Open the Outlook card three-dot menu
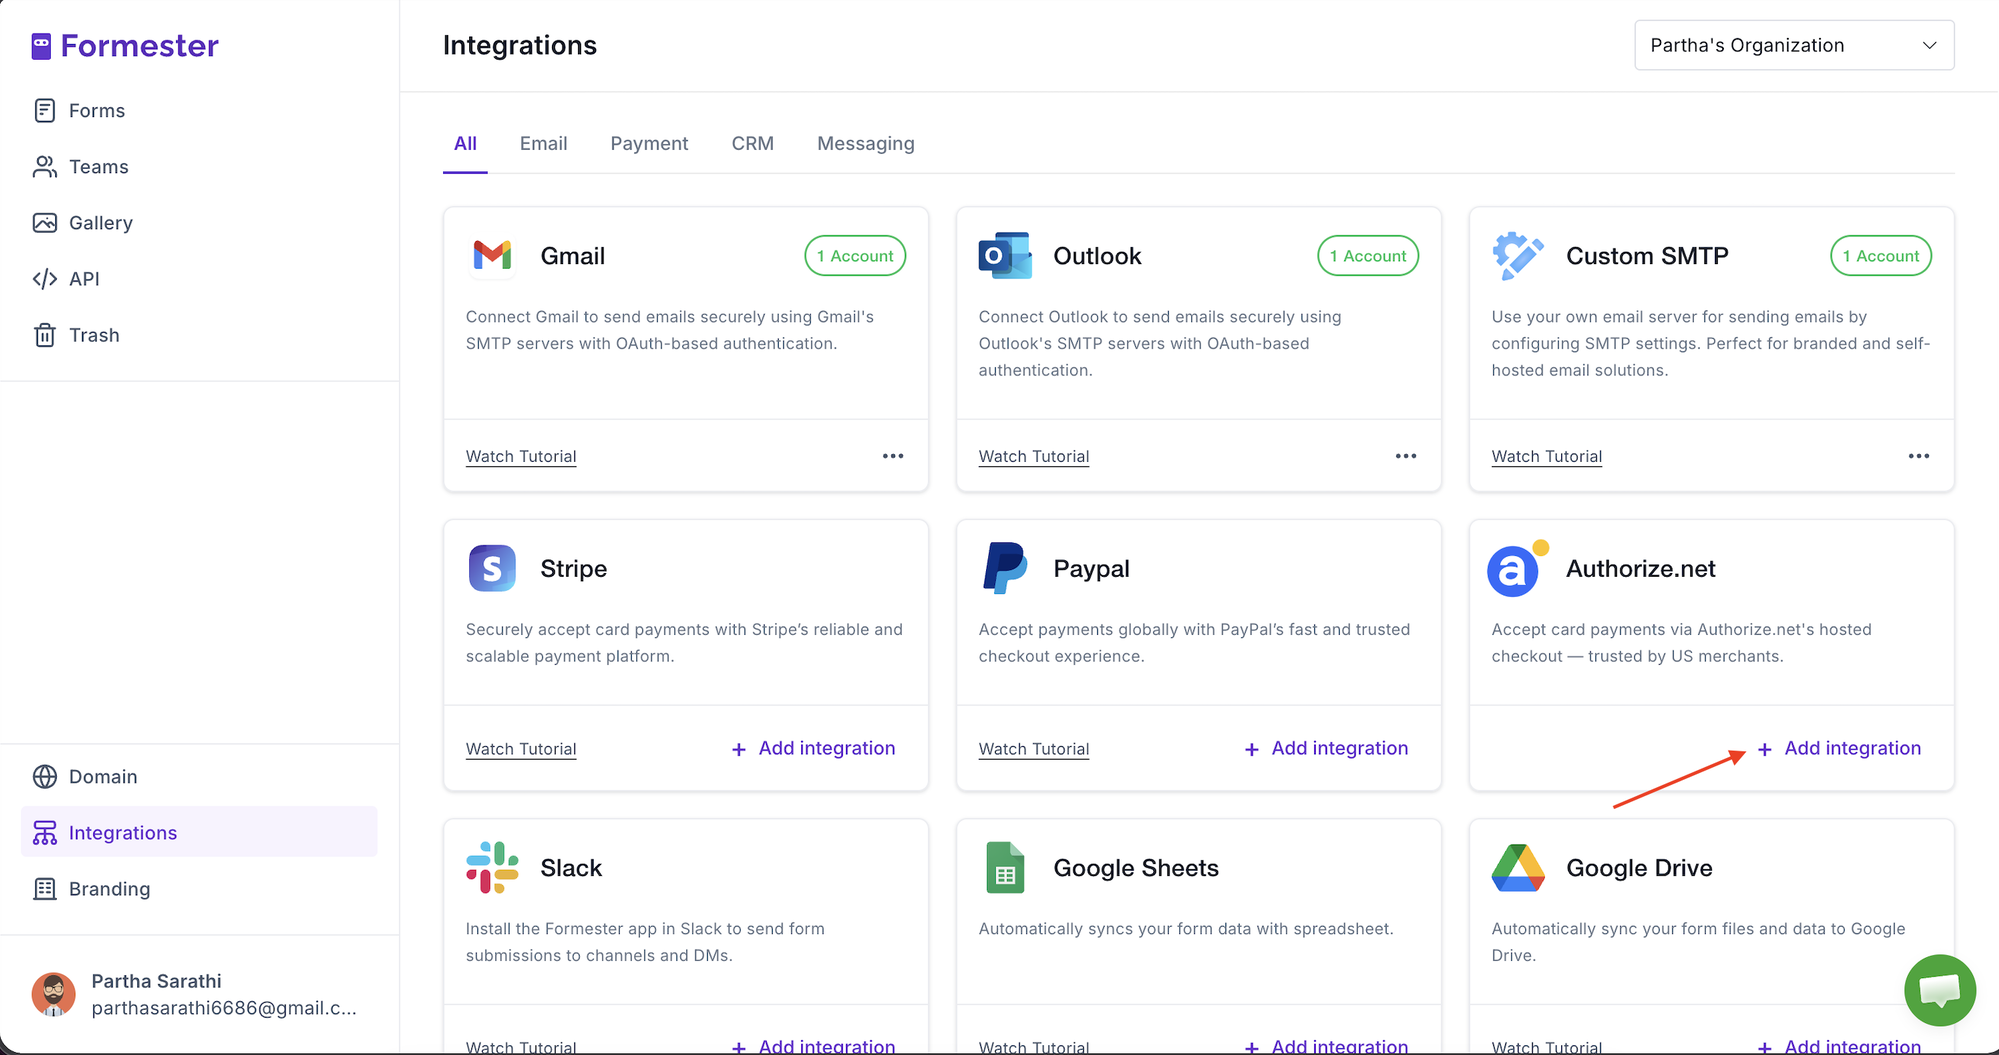The width and height of the screenshot is (1999, 1055). 1406,456
